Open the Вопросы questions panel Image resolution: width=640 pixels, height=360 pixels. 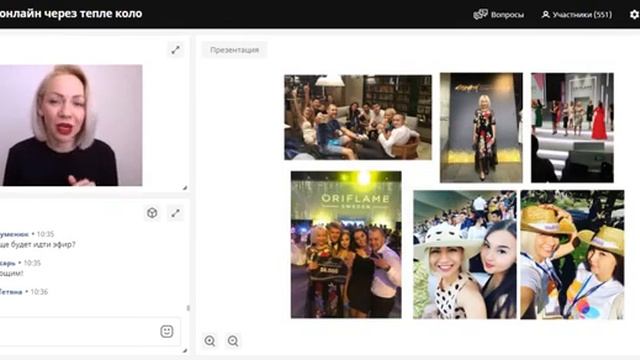498,14
